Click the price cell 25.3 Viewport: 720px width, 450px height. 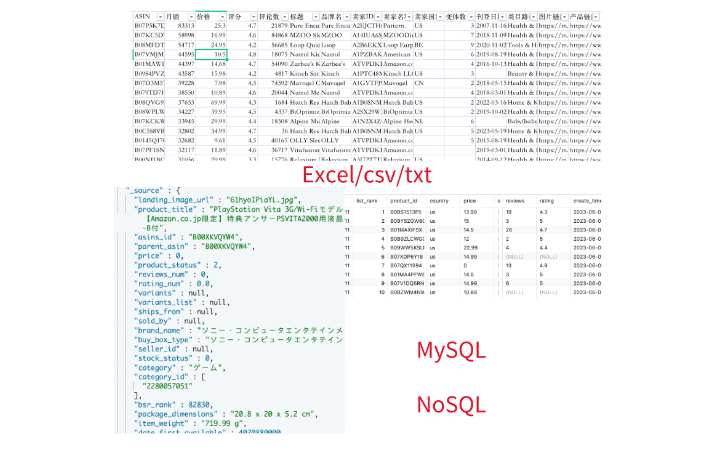pos(219,26)
